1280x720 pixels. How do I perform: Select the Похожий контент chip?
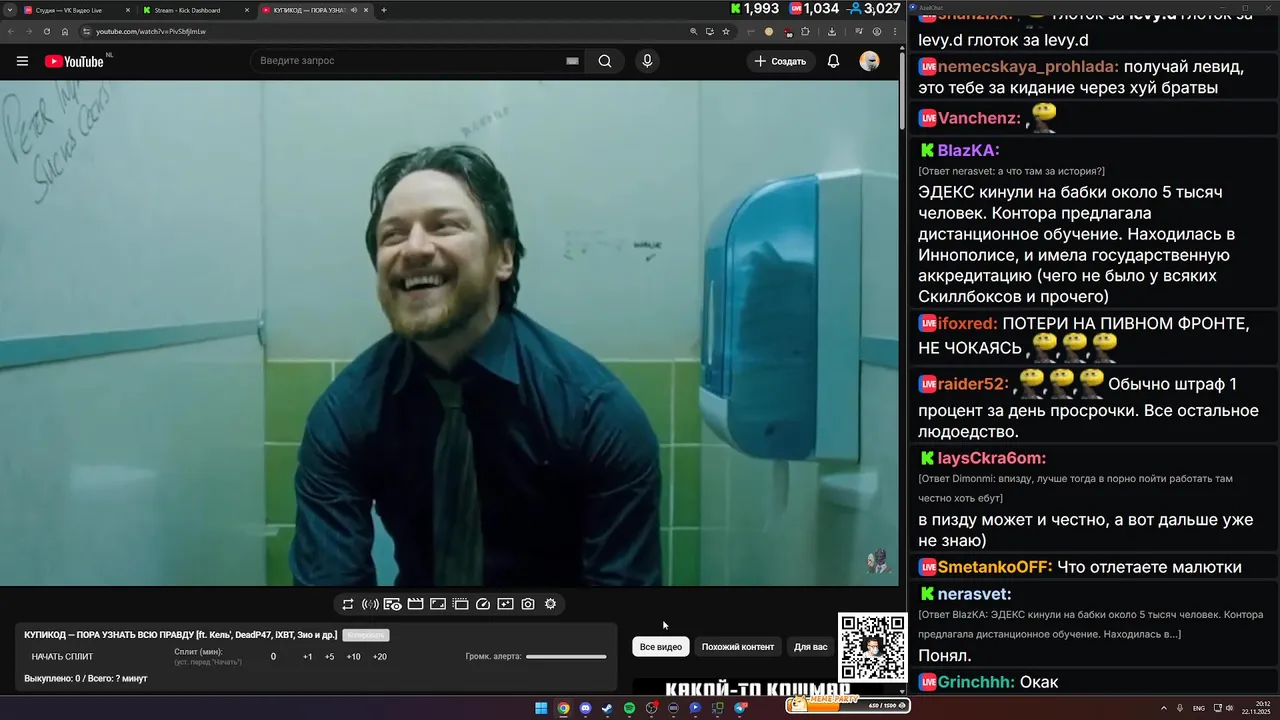click(x=738, y=647)
